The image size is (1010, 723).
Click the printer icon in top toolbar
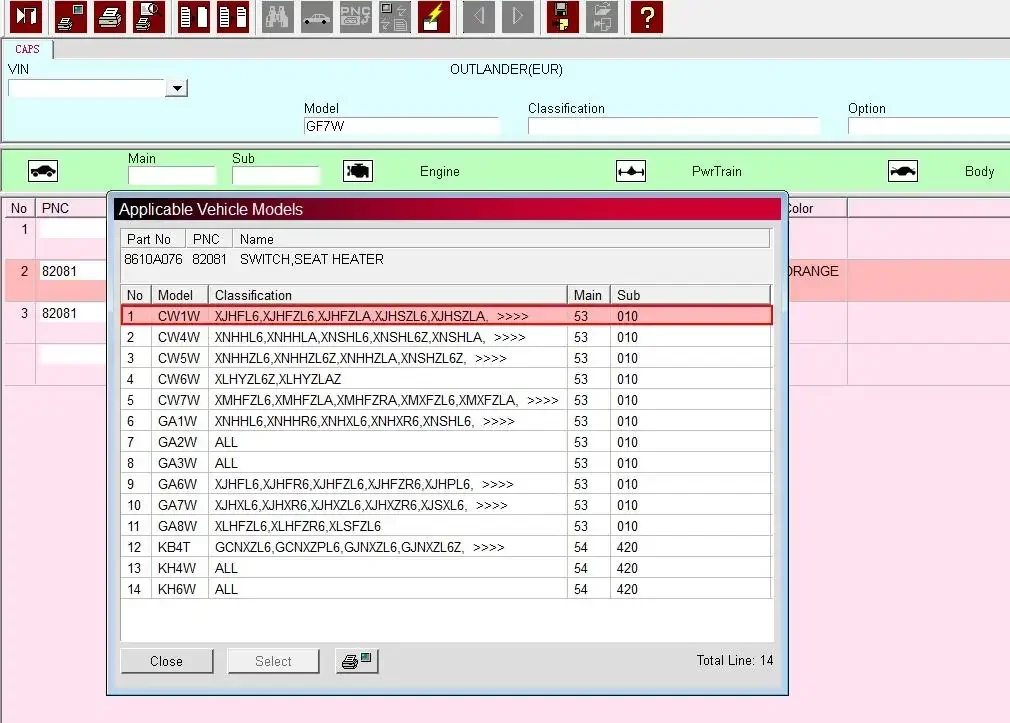point(110,16)
